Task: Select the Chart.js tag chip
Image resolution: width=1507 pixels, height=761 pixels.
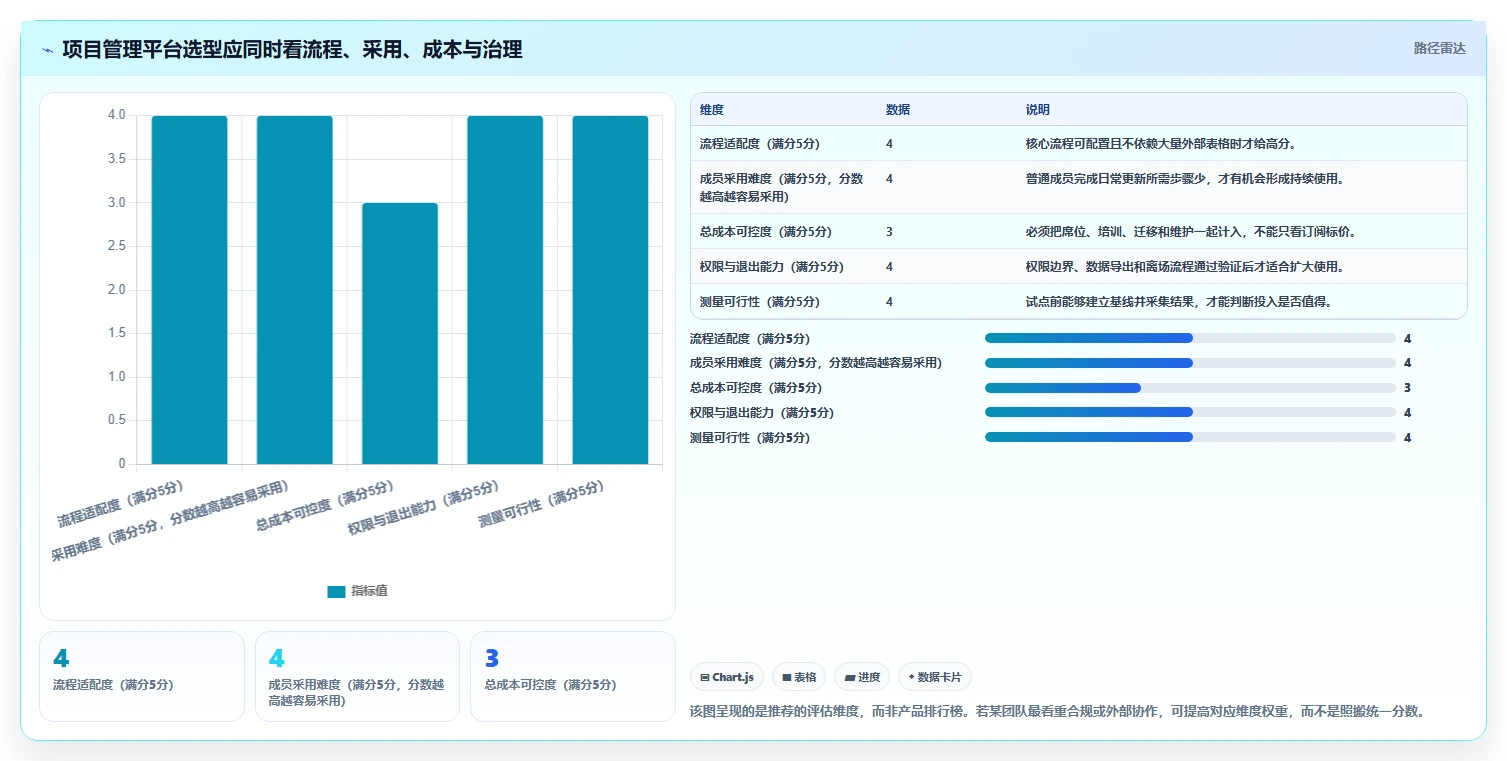Action: 727,677
